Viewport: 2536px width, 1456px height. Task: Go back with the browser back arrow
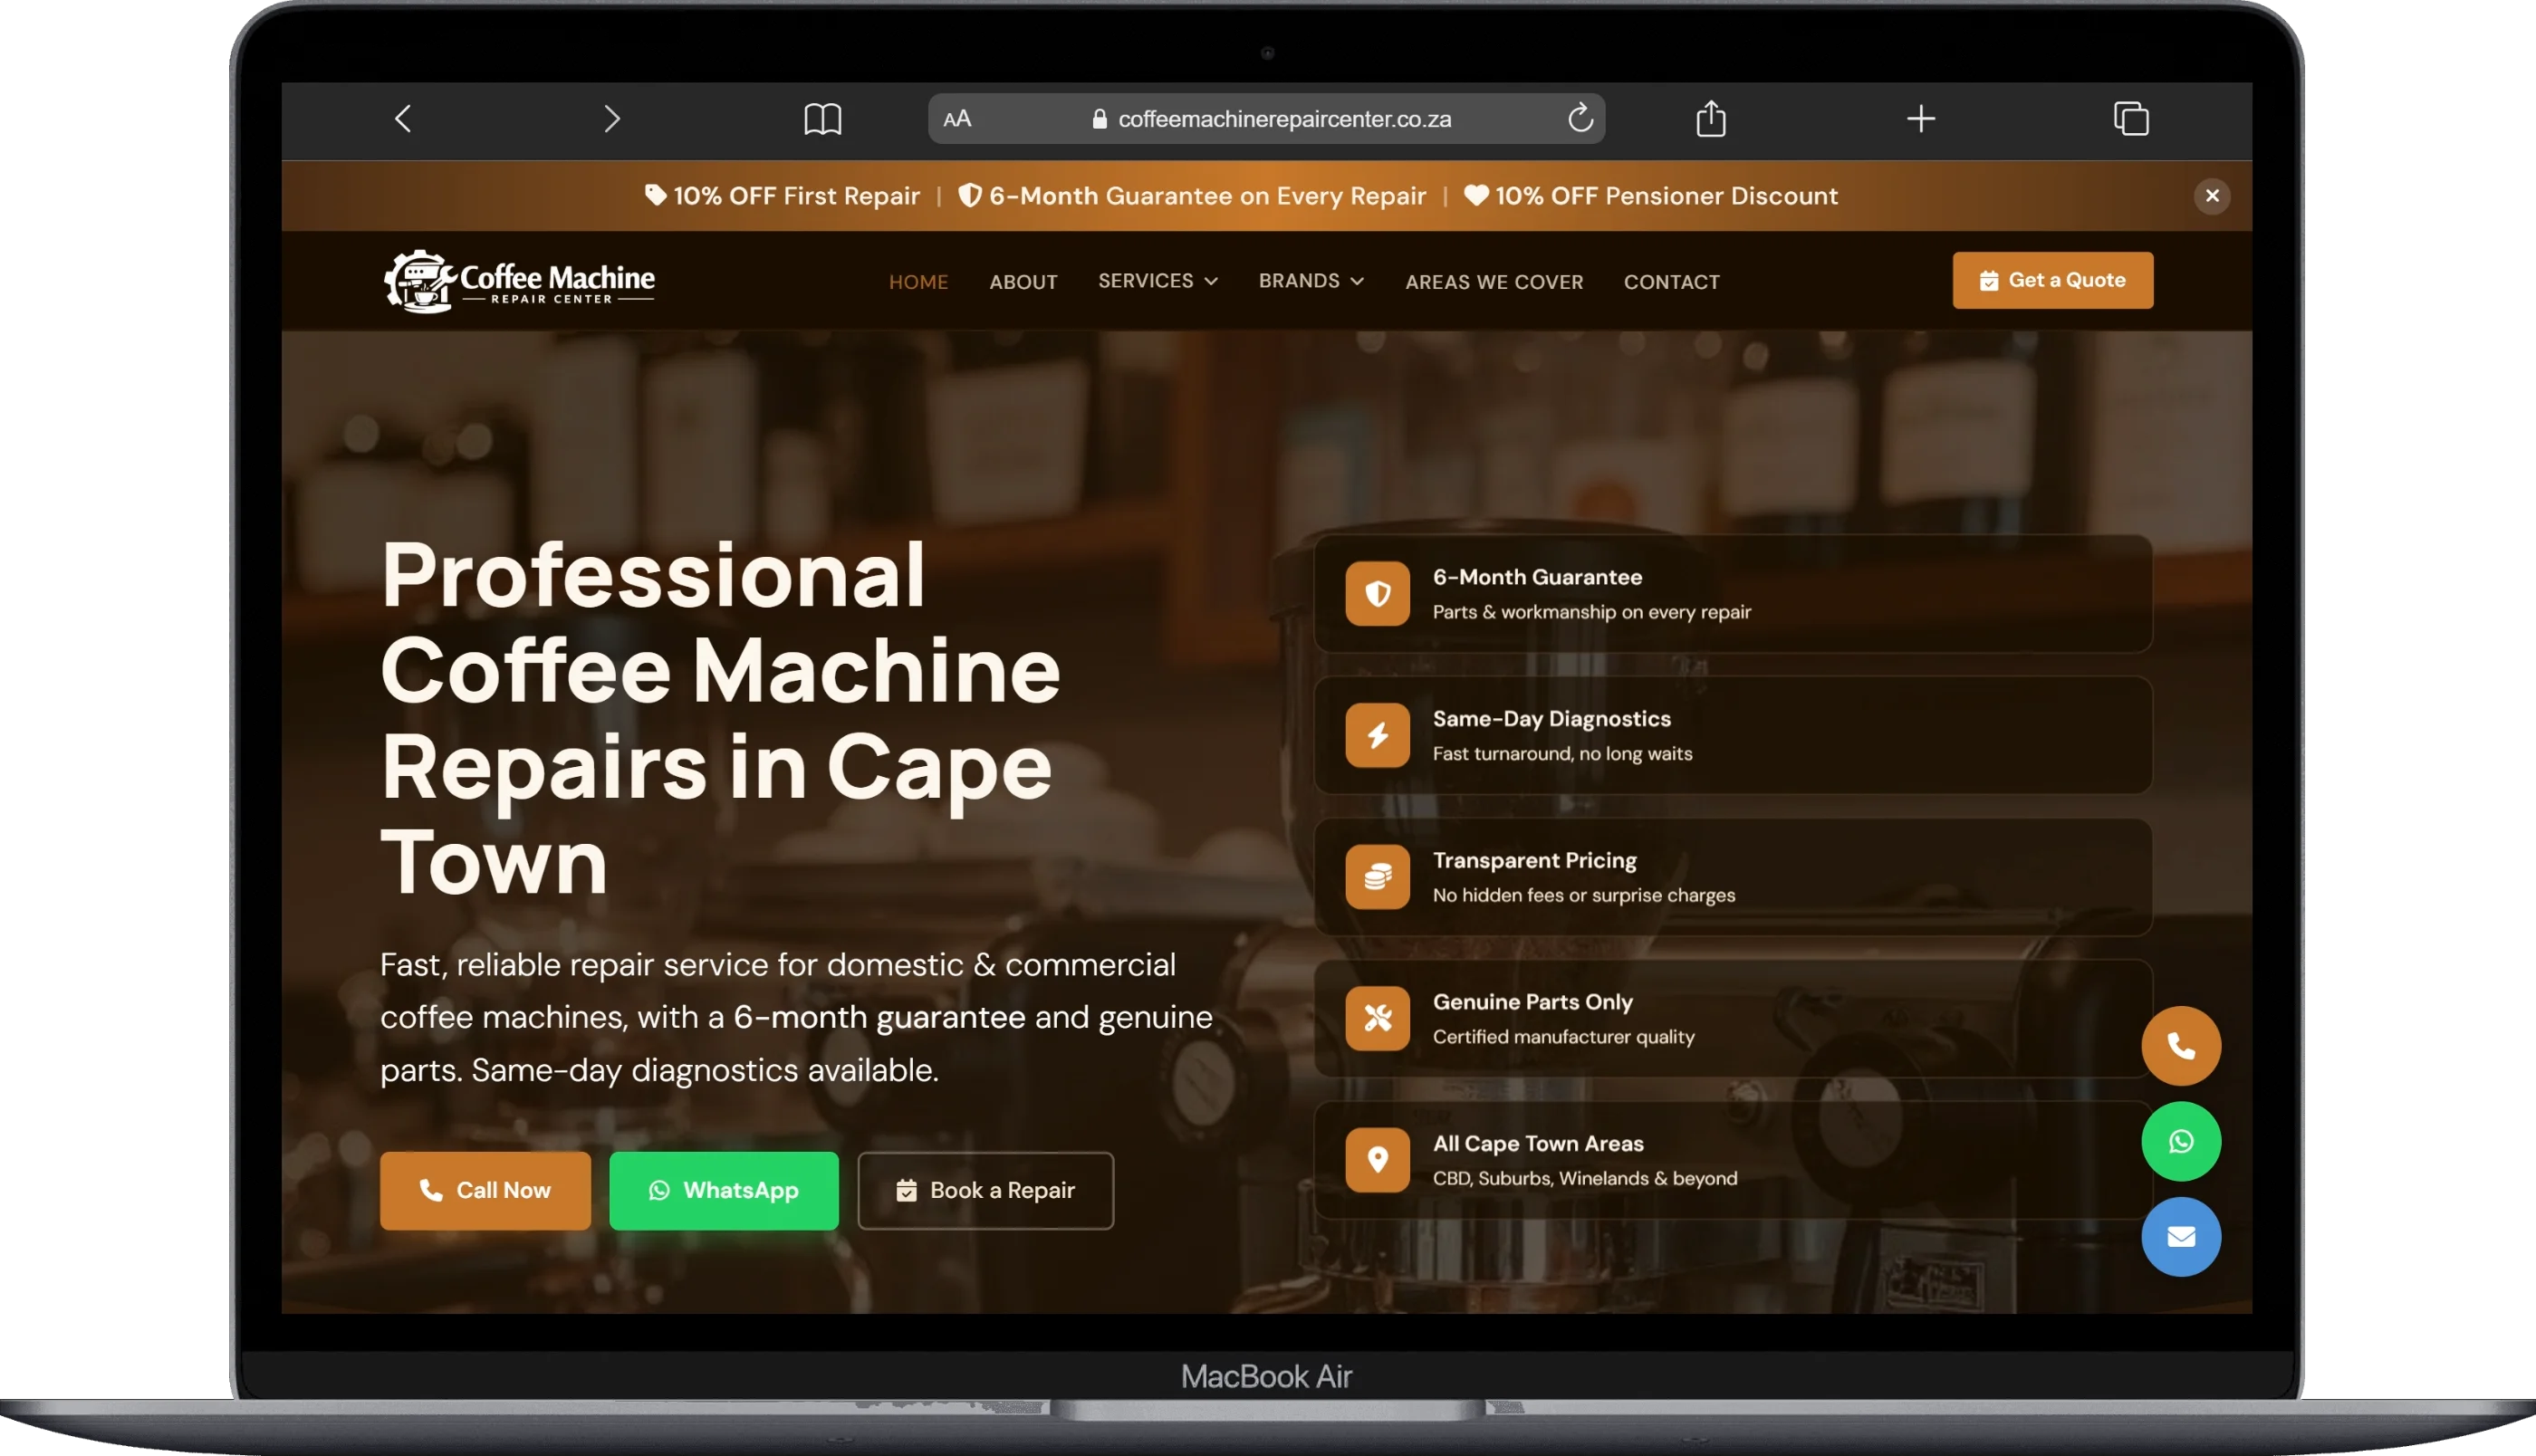pos(403,119)
